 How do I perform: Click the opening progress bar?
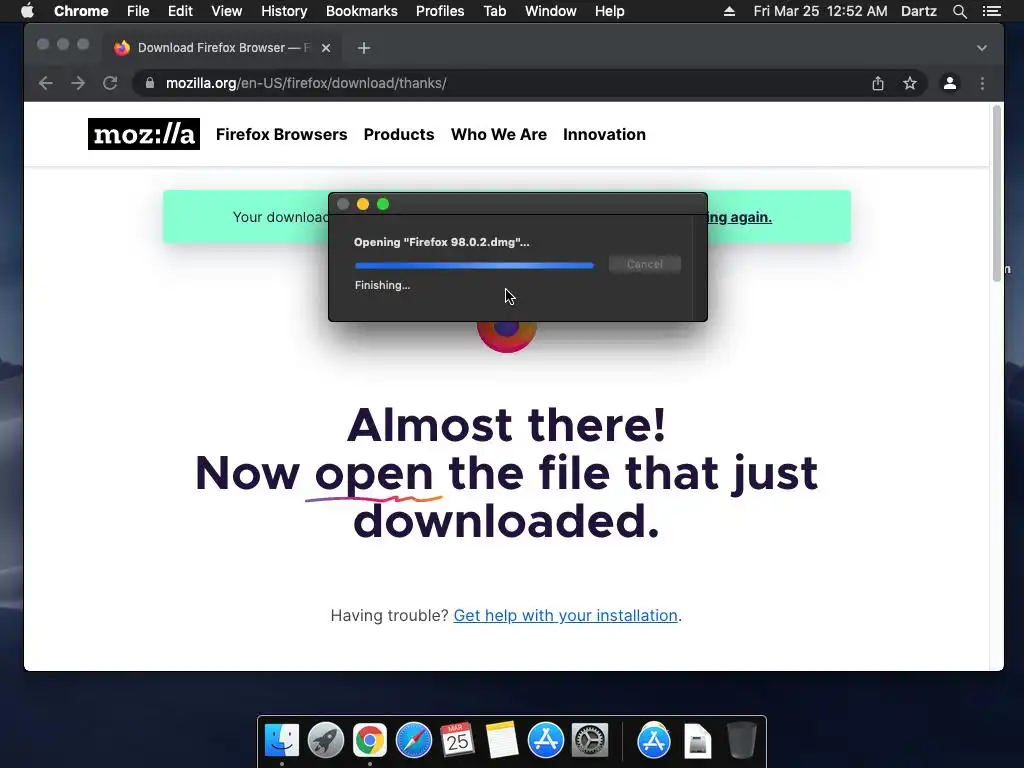point(474,265)
